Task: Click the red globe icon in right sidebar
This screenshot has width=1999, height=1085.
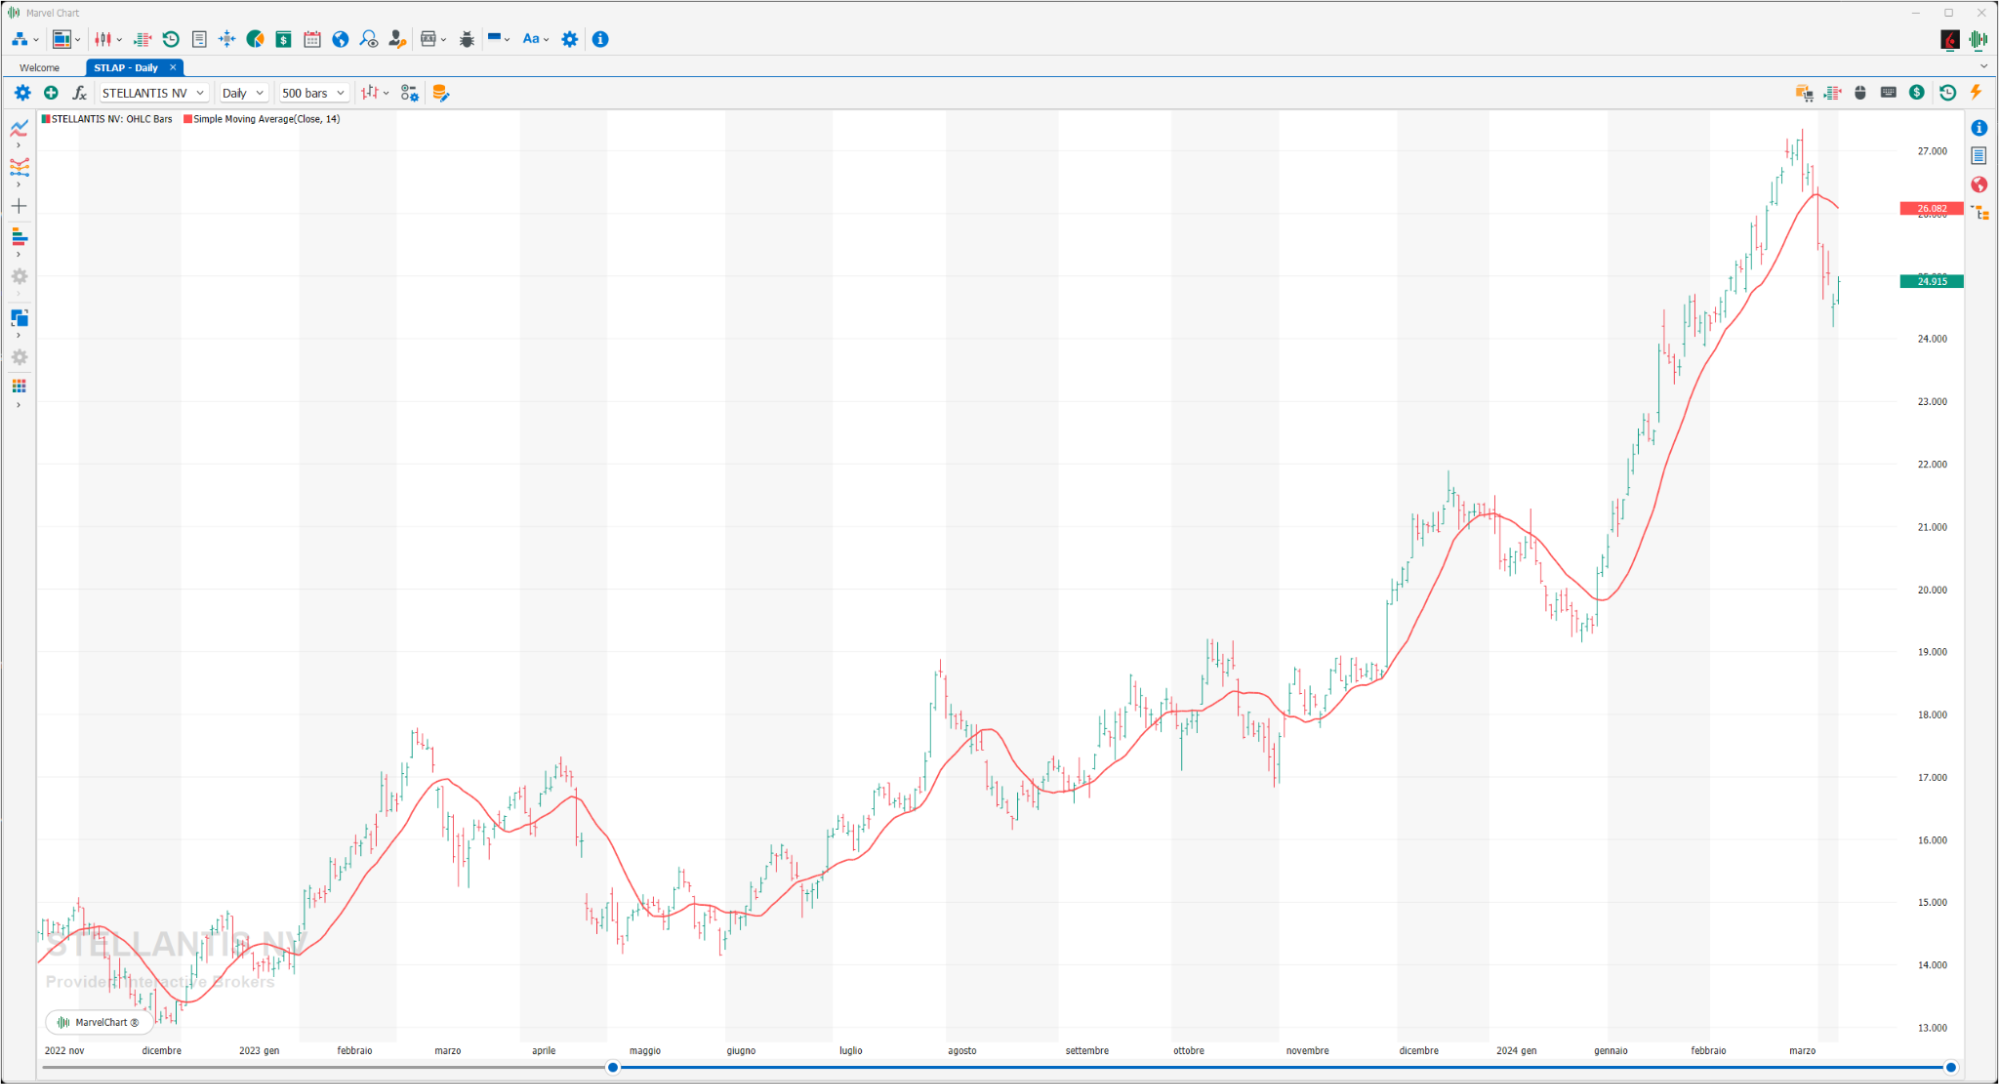Action: point(1979,185)
